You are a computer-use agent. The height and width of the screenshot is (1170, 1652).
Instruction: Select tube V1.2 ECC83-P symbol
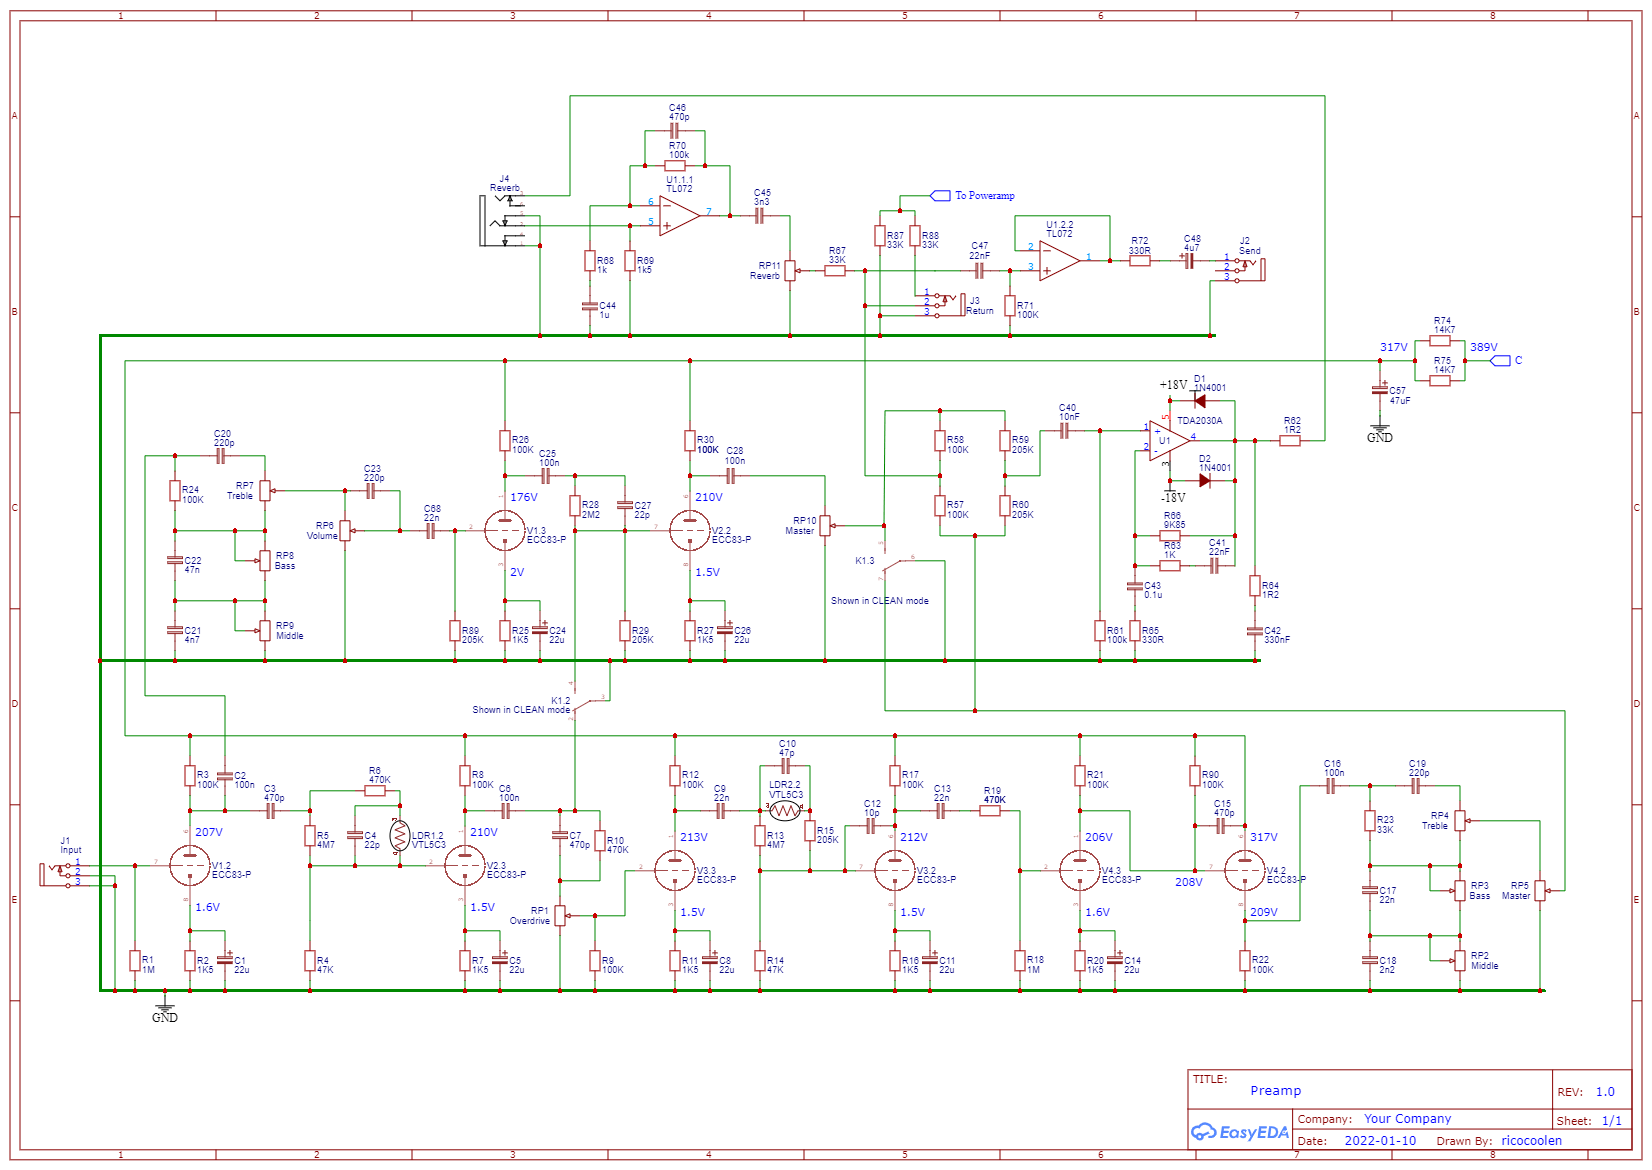(190, 866)
